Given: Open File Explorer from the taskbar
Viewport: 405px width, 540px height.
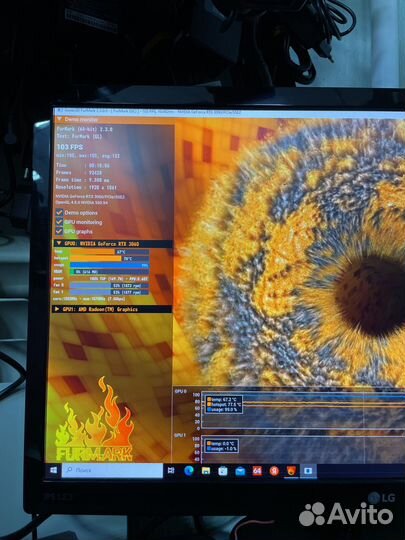Looking at the screenshot, I should pyautogui.click(x=206, y=471).
